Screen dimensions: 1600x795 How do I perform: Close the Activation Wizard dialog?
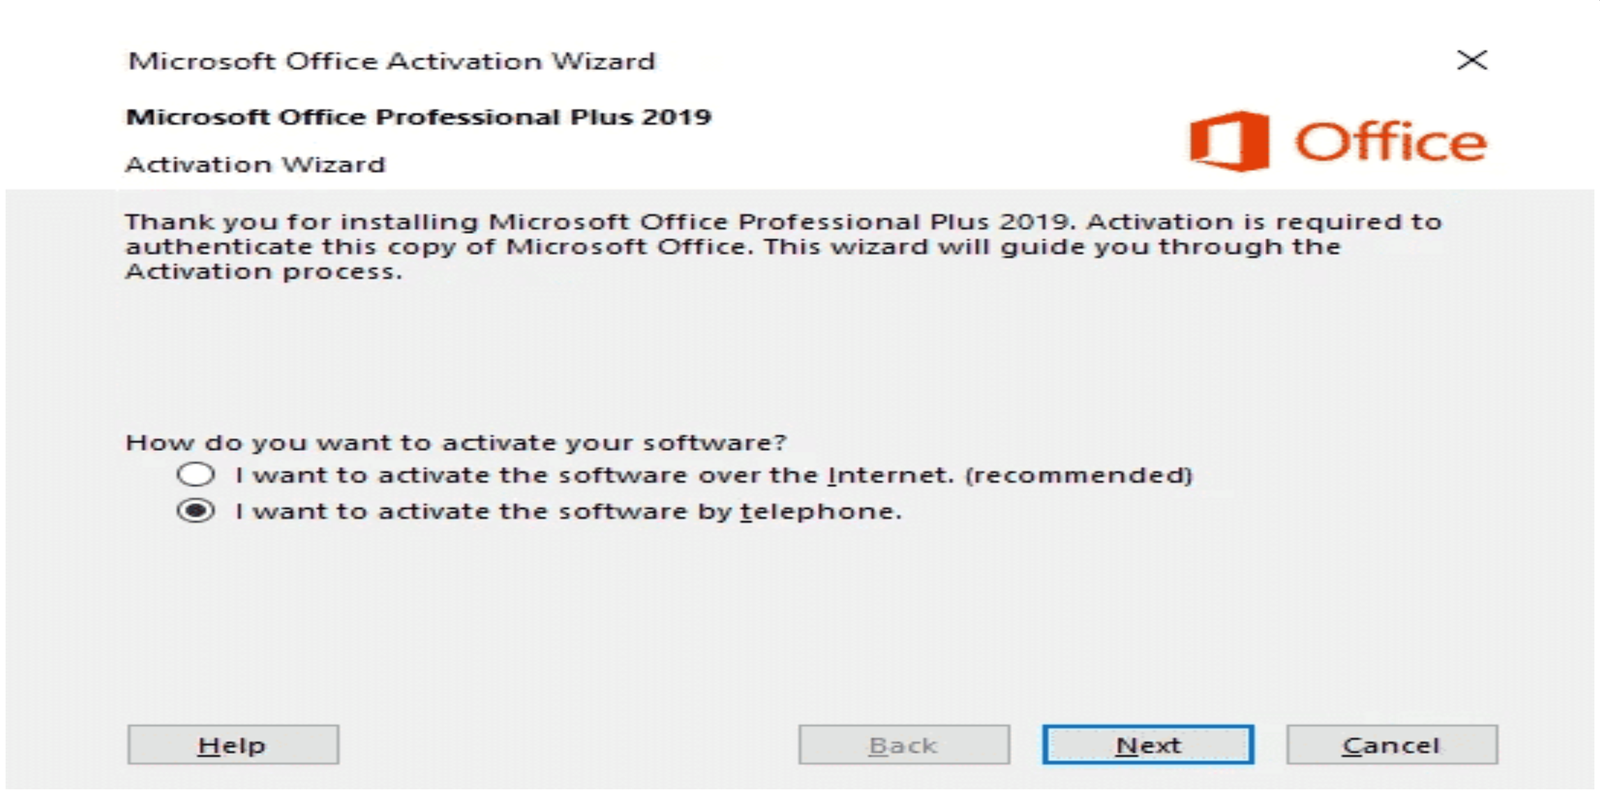[1471, 60]
